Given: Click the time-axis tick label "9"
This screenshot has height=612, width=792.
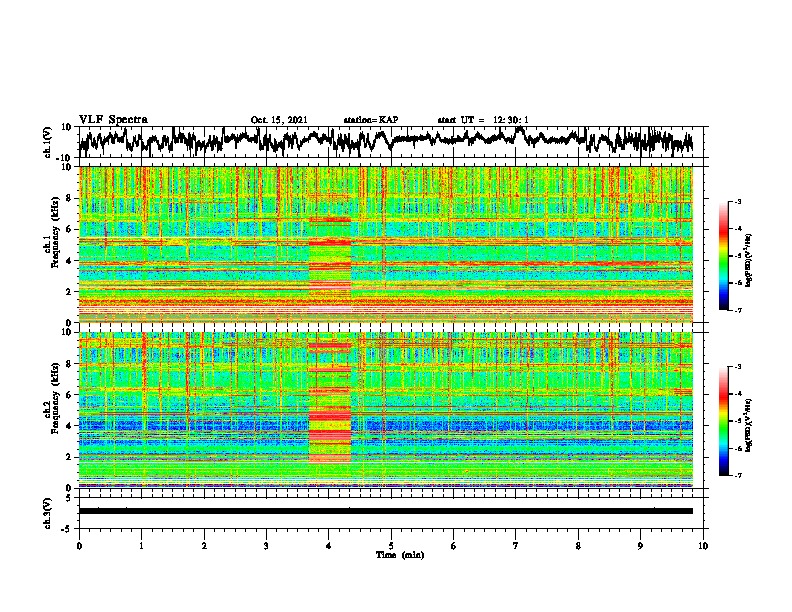Looking at the screenshot, I should click(640, 546).
